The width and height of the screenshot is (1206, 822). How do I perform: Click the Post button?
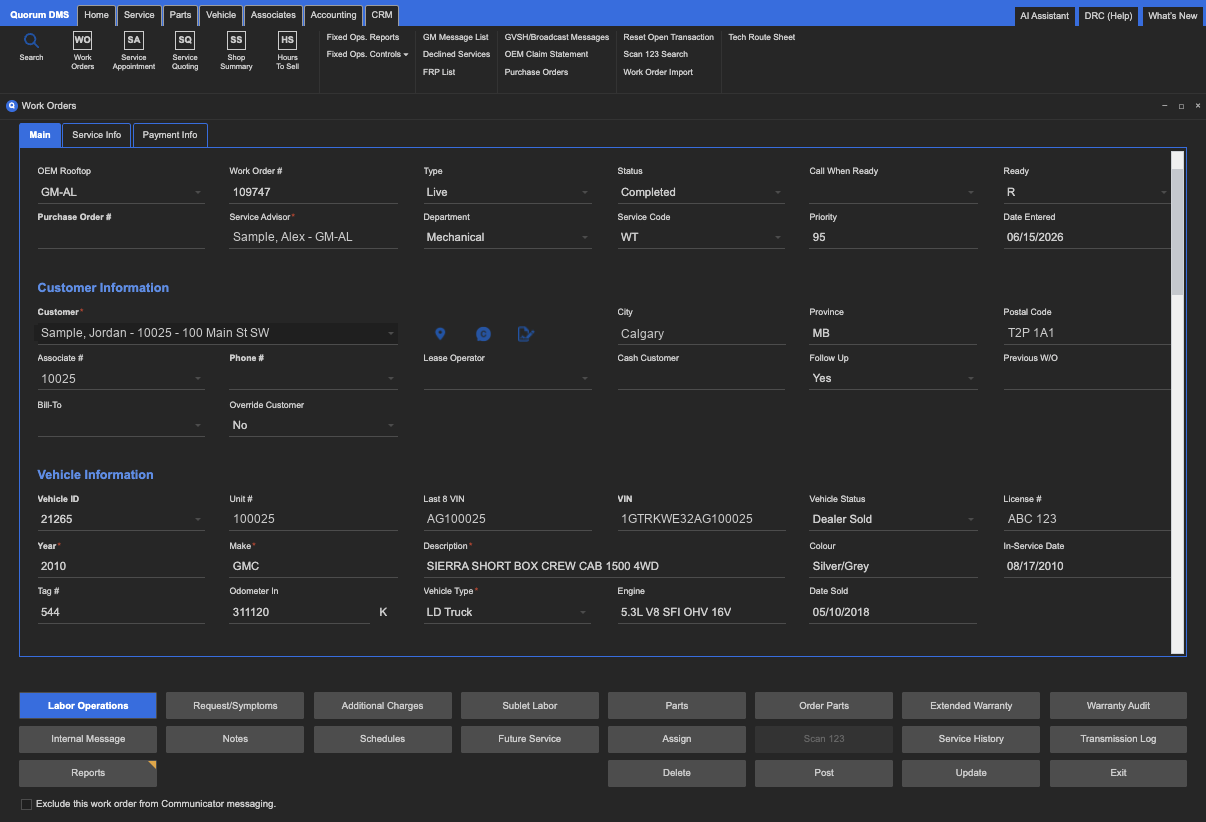pos(824,773)
